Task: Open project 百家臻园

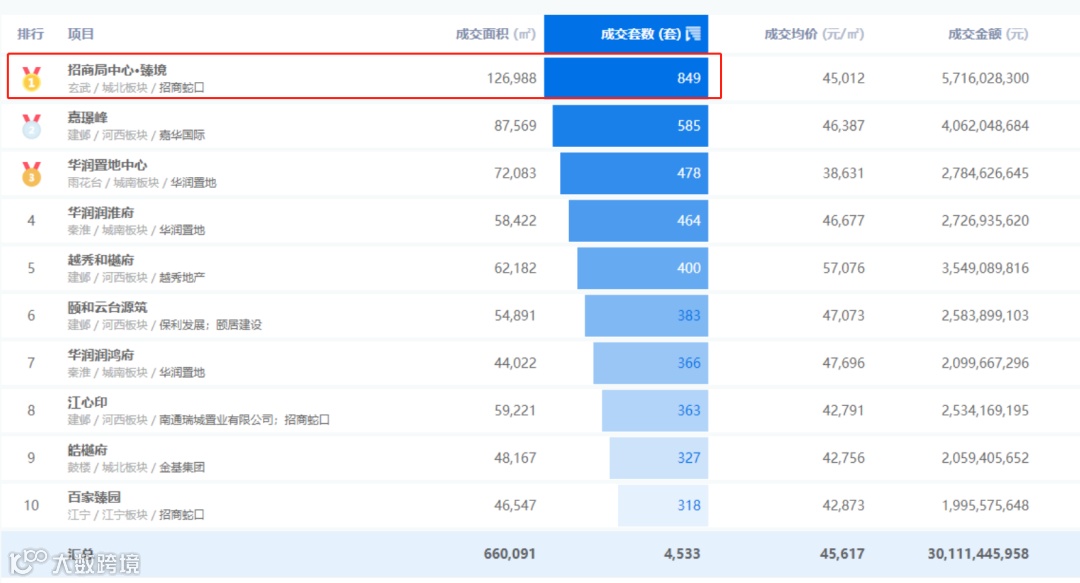Action: [x=94, y=498]
